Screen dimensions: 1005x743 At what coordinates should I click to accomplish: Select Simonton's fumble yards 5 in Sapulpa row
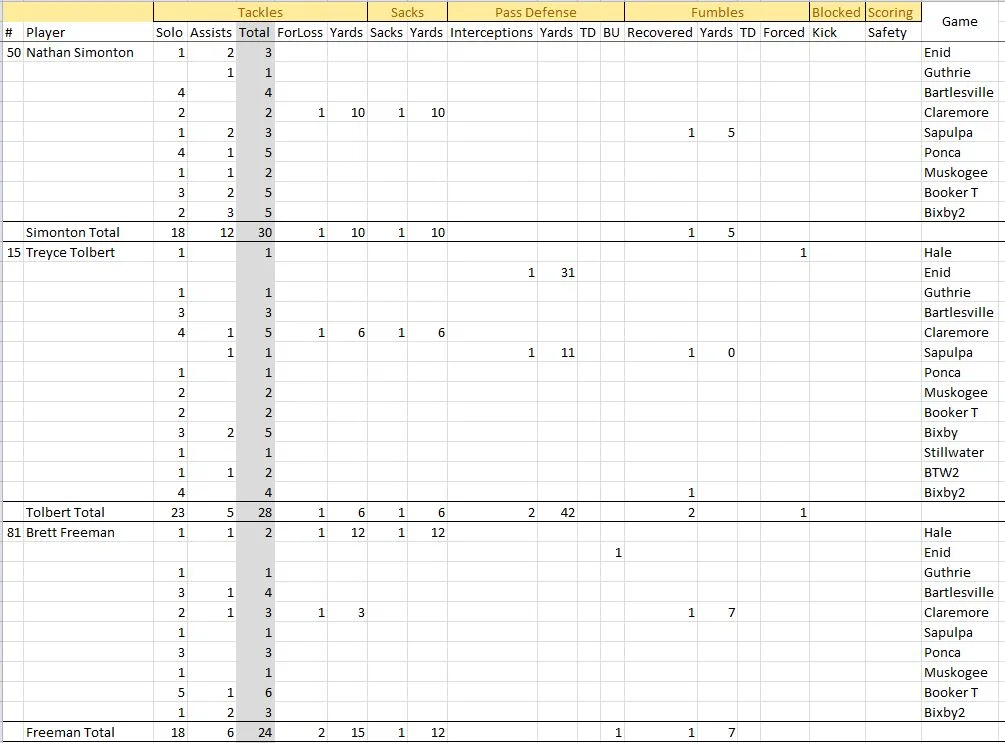click(x=717, y=133)
